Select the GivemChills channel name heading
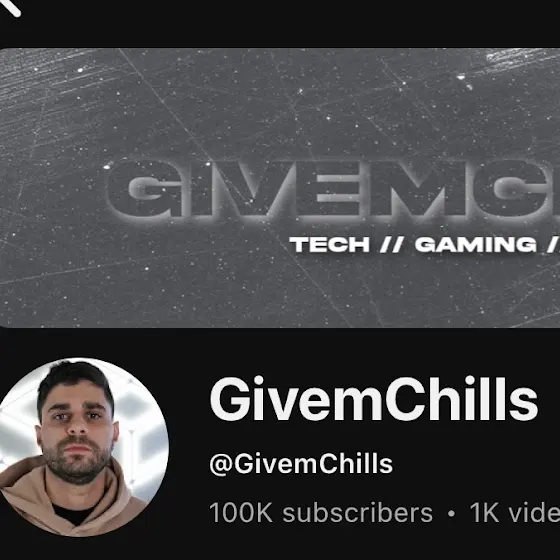The height and width of the screenshot is (560, 560). tap(374, 399)
